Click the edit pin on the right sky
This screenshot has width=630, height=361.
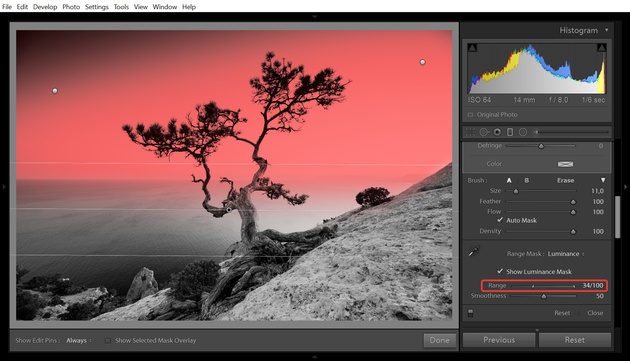pyautogui.click(x=423, y=62)
